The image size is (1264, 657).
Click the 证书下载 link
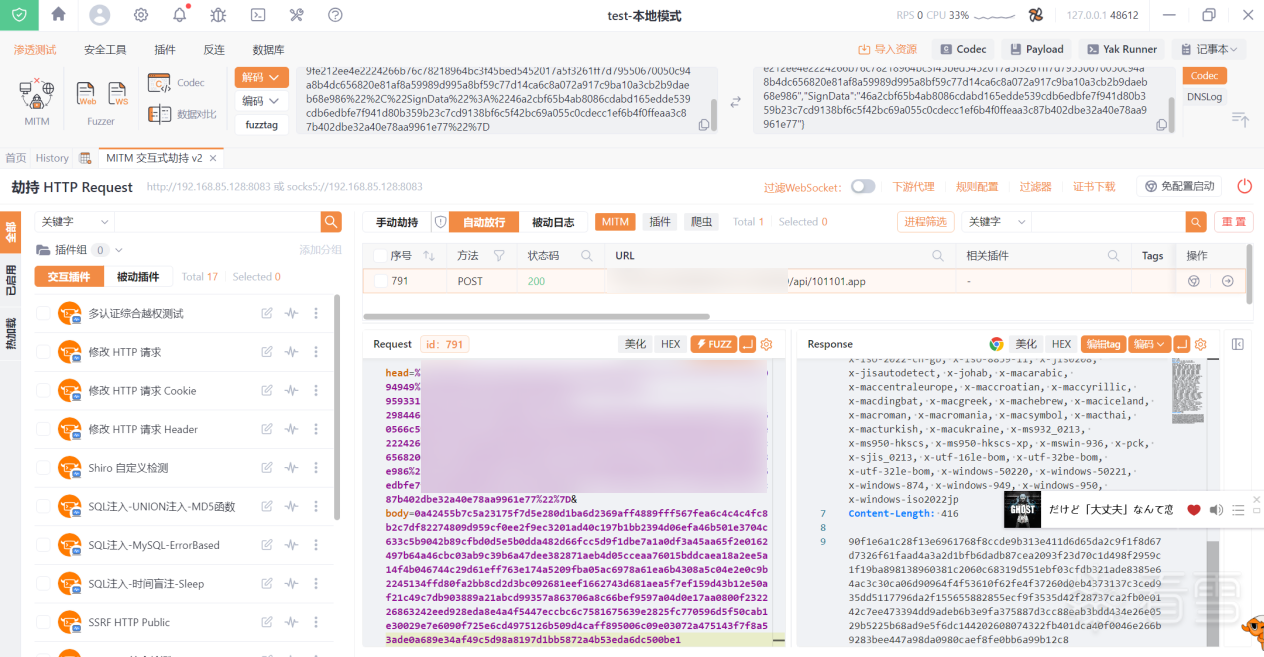(x=1094, y=186)
